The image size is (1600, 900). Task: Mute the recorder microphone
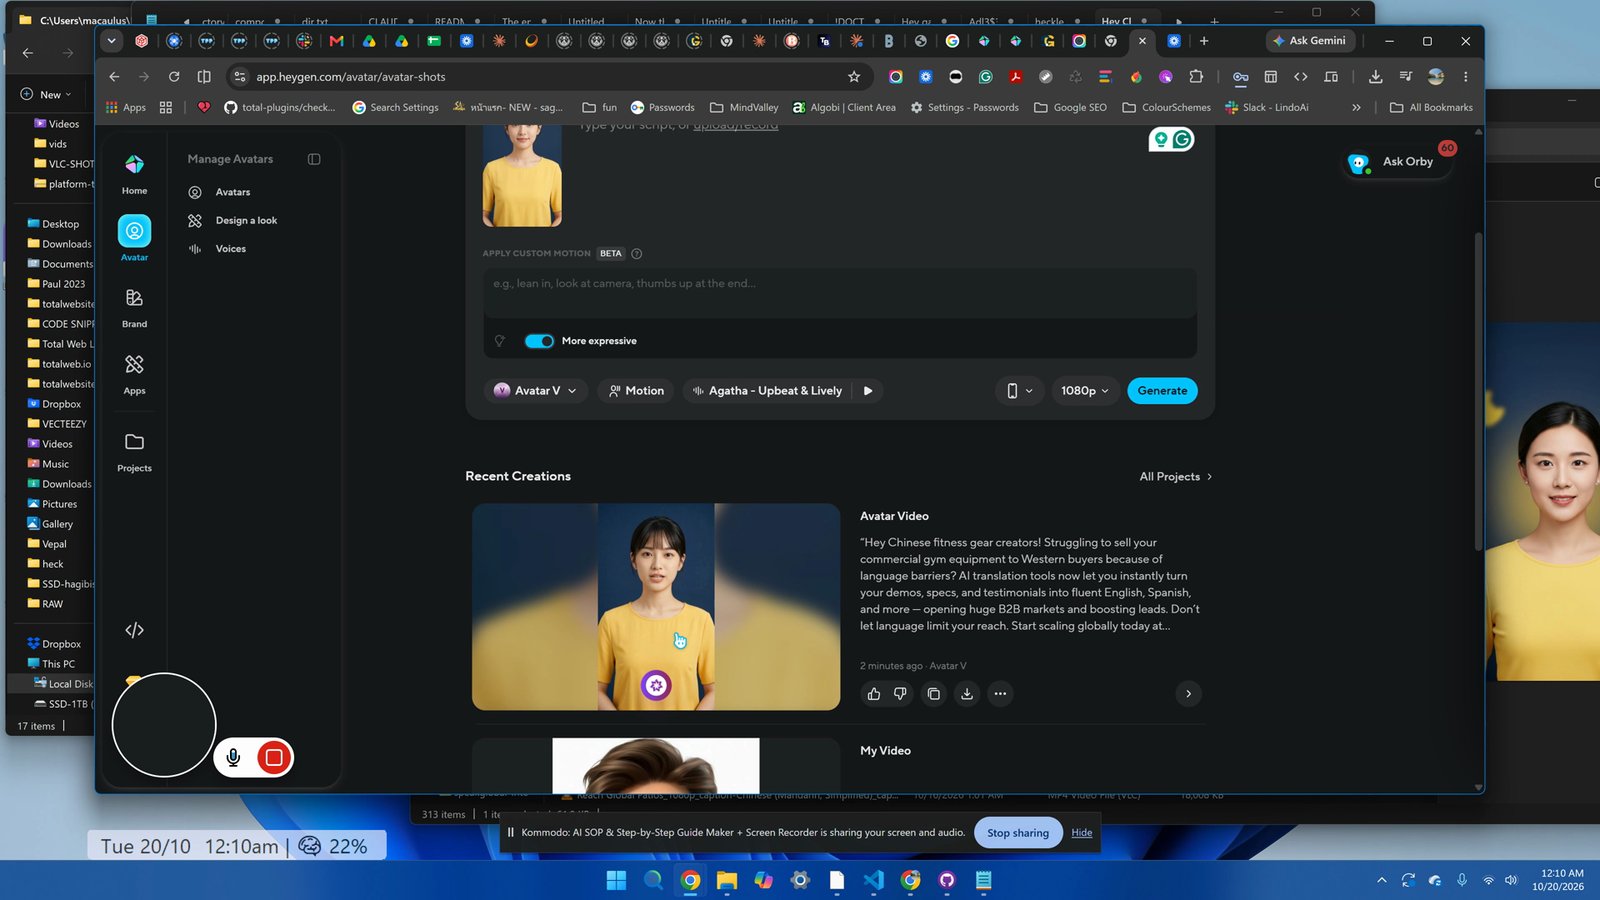(233, 758)
